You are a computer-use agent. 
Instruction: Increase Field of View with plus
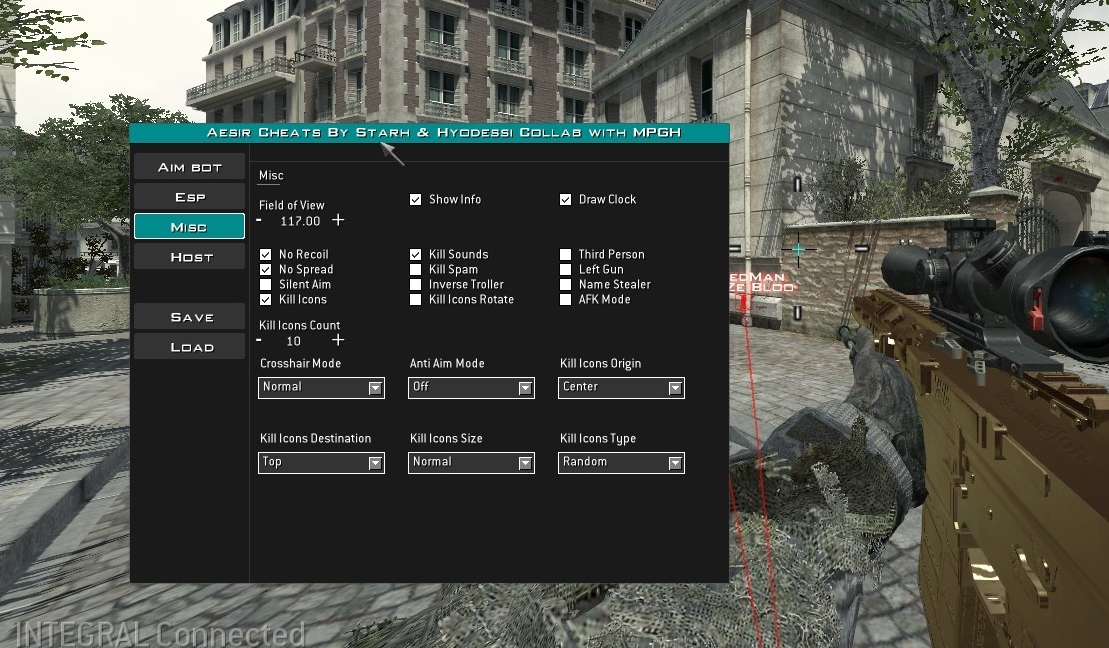point(338,220)
